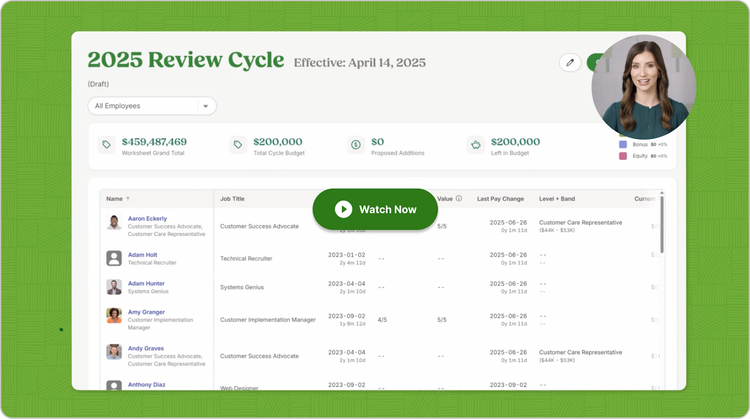The width and height of the screenshot is (750, 419).
Task: Open the All Employees dropdown
Action: [x=152, y=106]
